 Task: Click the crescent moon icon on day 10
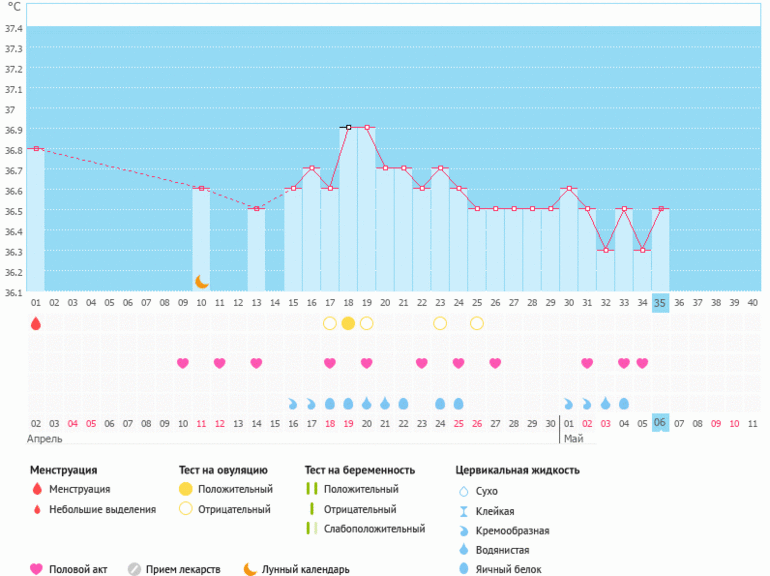point(201,282)
